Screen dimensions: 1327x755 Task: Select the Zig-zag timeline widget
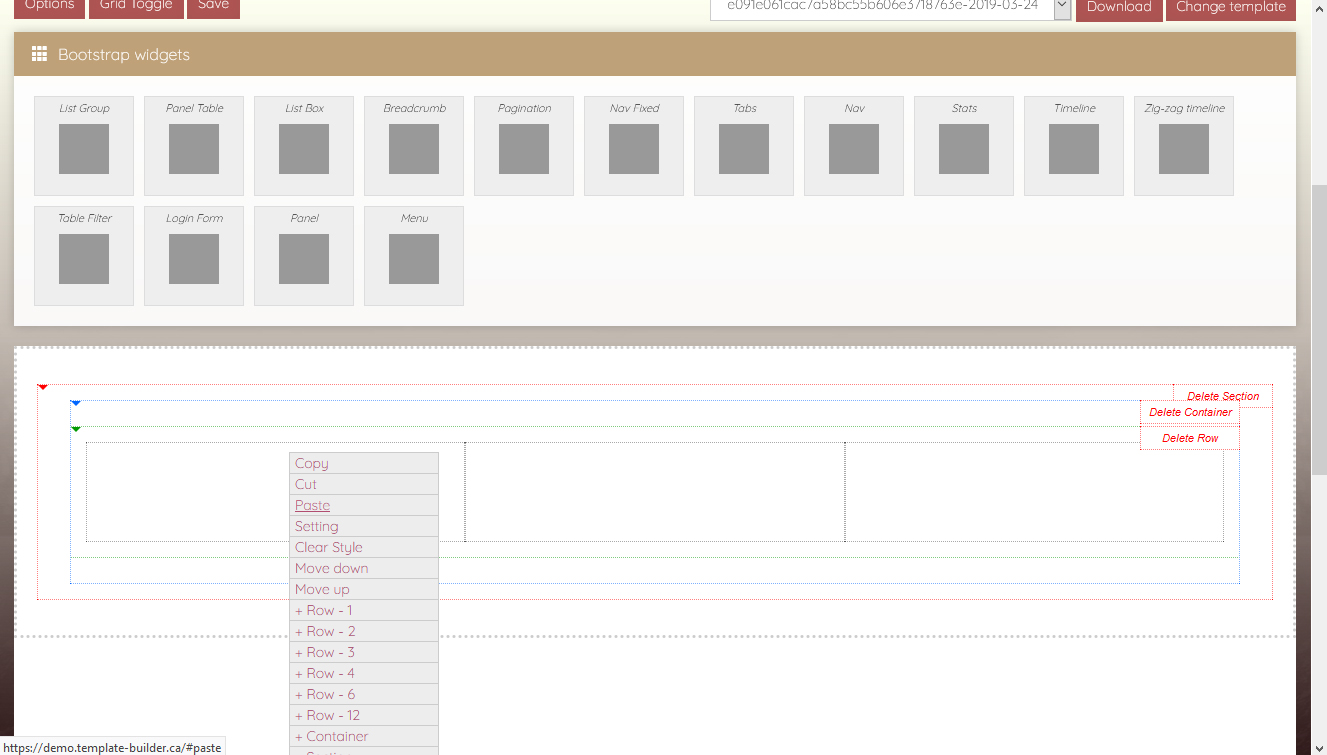[1184, 147]
